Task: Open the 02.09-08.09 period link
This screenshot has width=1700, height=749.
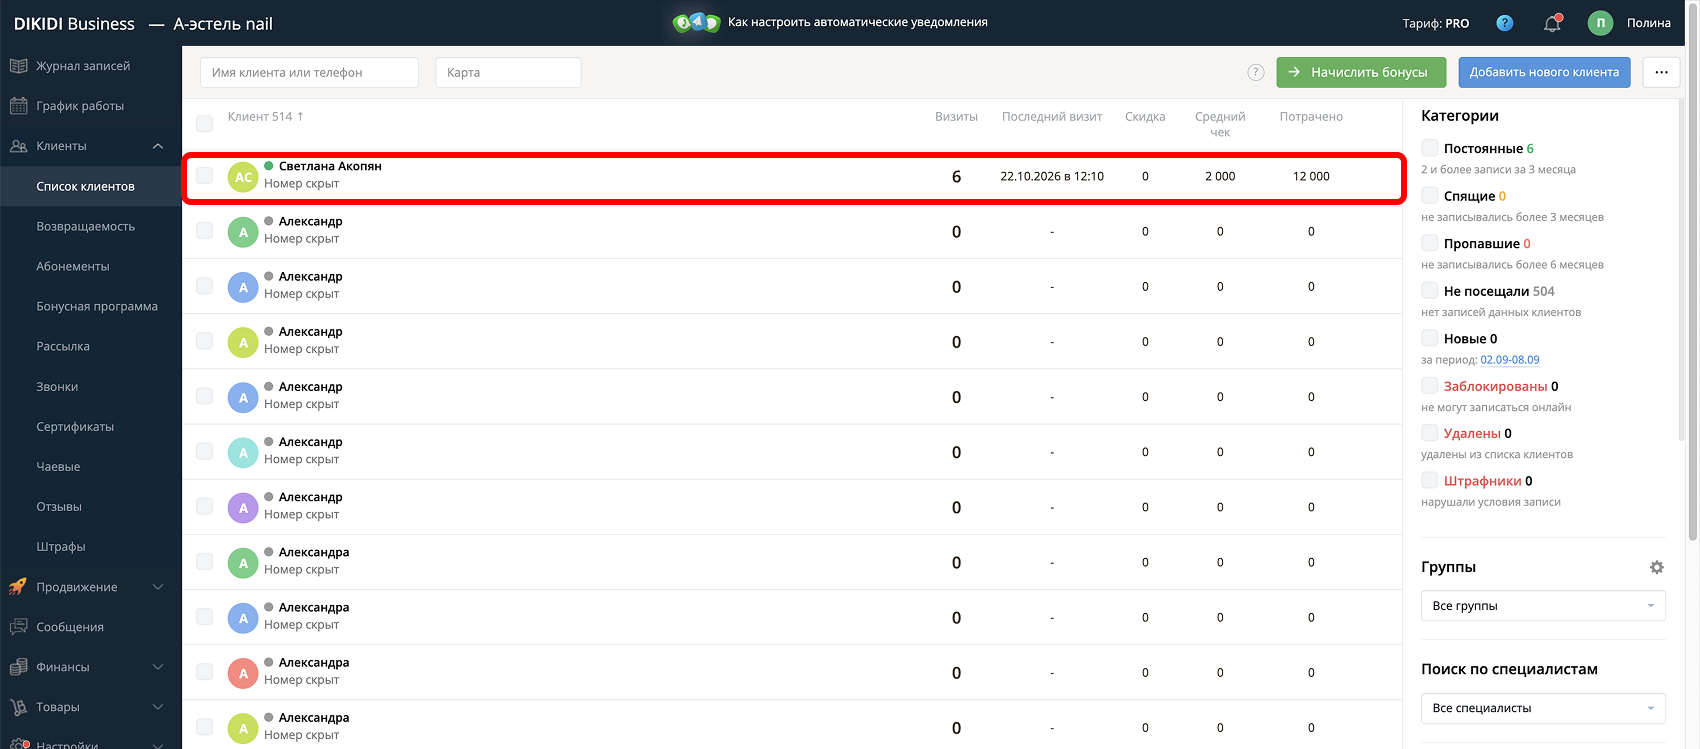Action: click(1510, 360)
